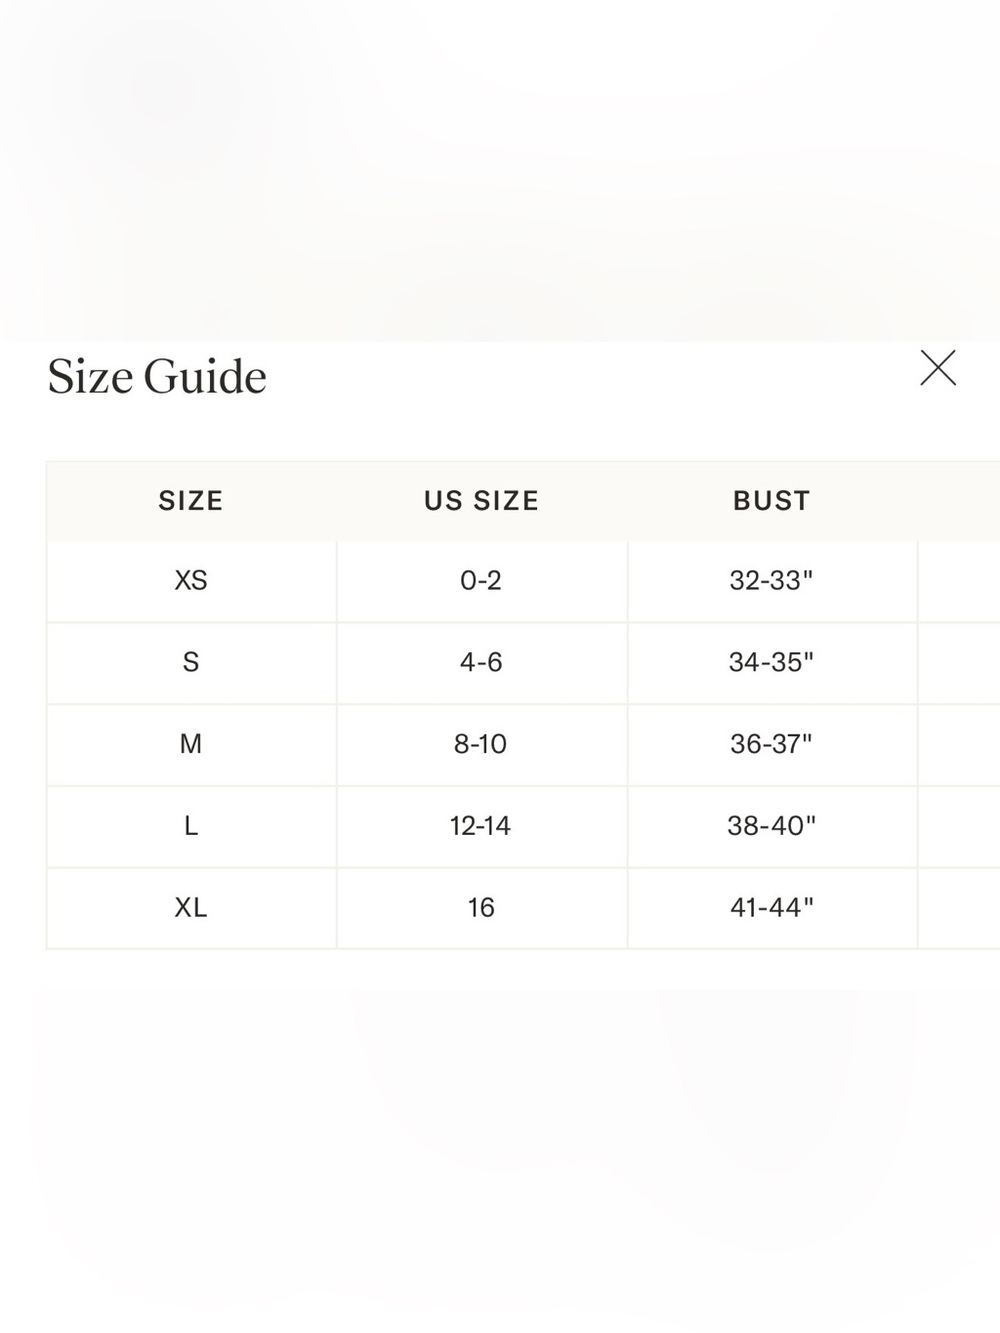The image size is (1000, 1333).
Task: Click the US SIZE column header
Action: 481,501
